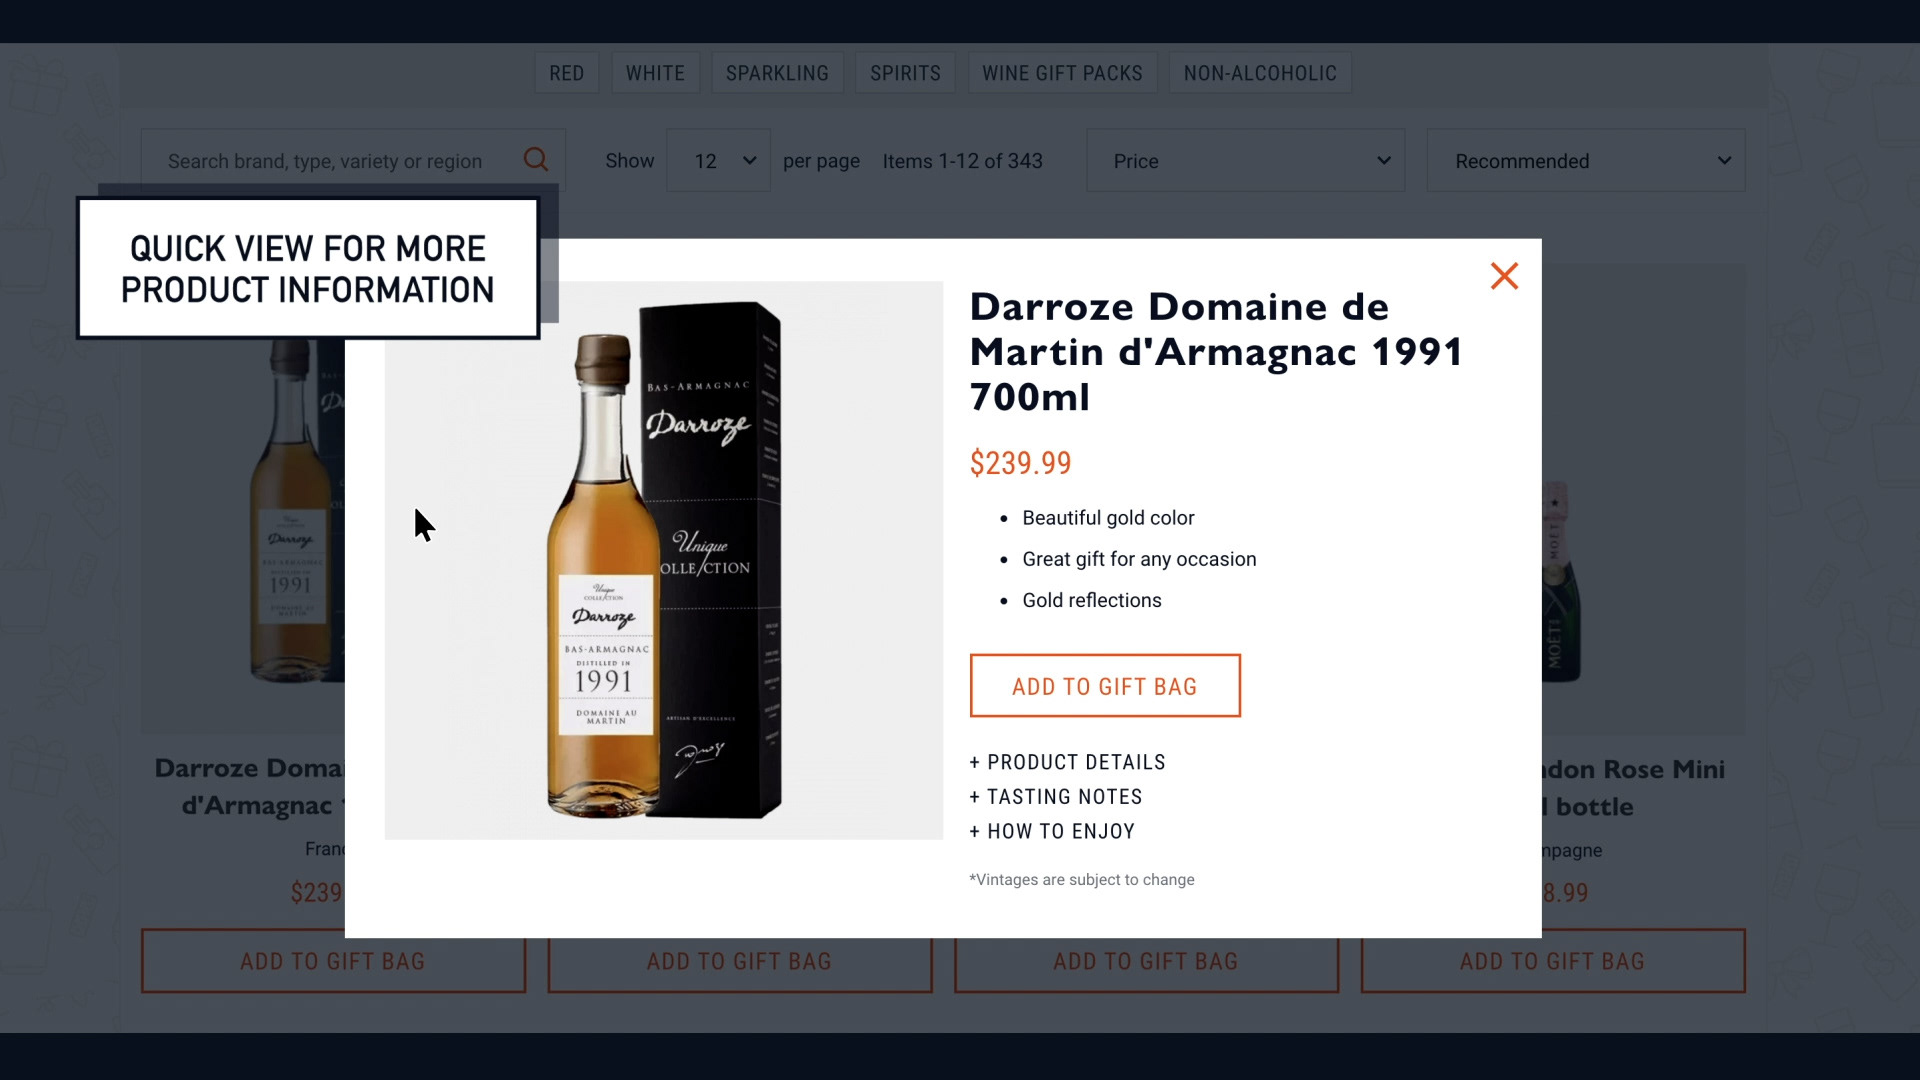Open the WHITE wine category tab

(655, 73)
